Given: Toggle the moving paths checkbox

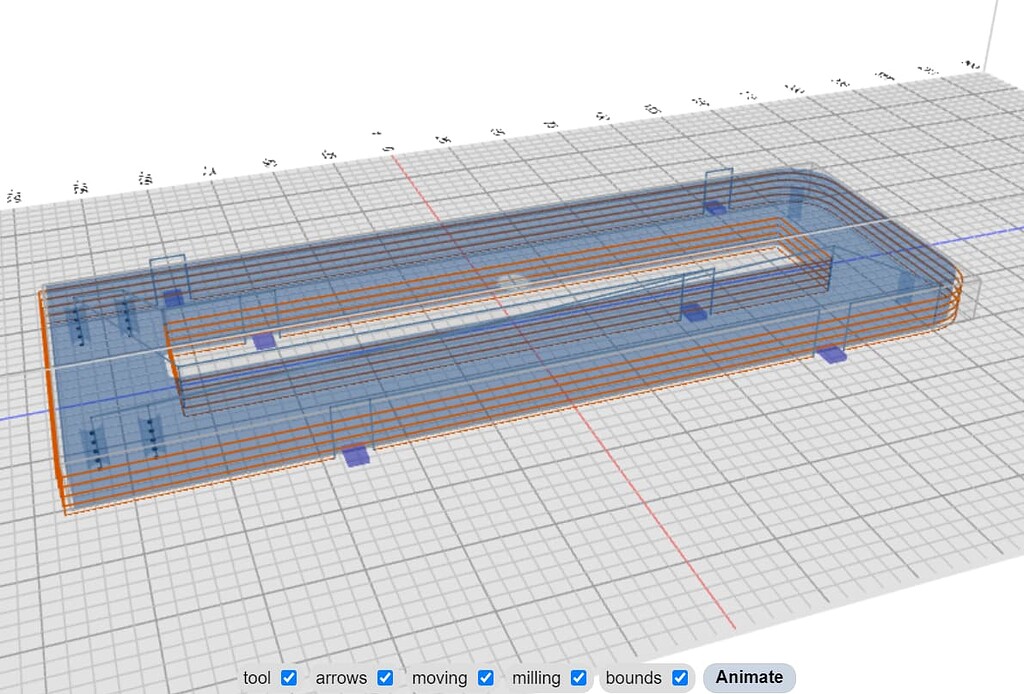Looking at the screenshot, I should coord(485,677).
